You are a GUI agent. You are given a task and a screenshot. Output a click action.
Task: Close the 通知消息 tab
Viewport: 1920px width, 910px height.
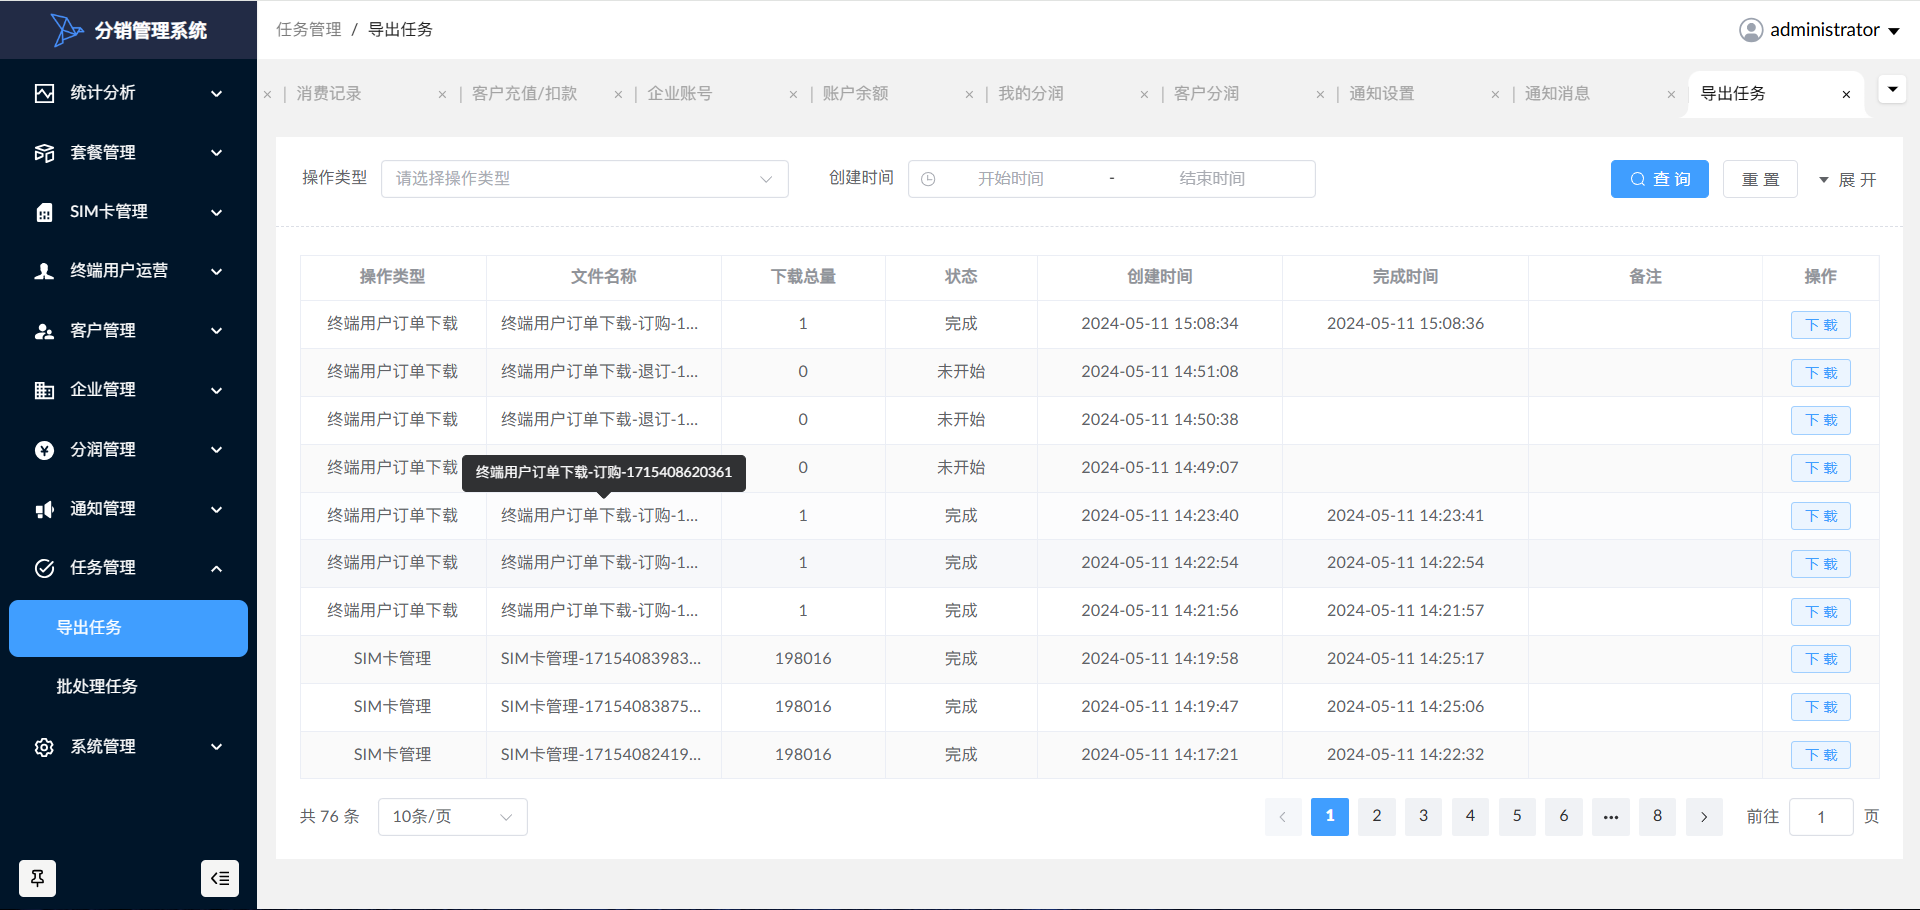point(1671,94)
